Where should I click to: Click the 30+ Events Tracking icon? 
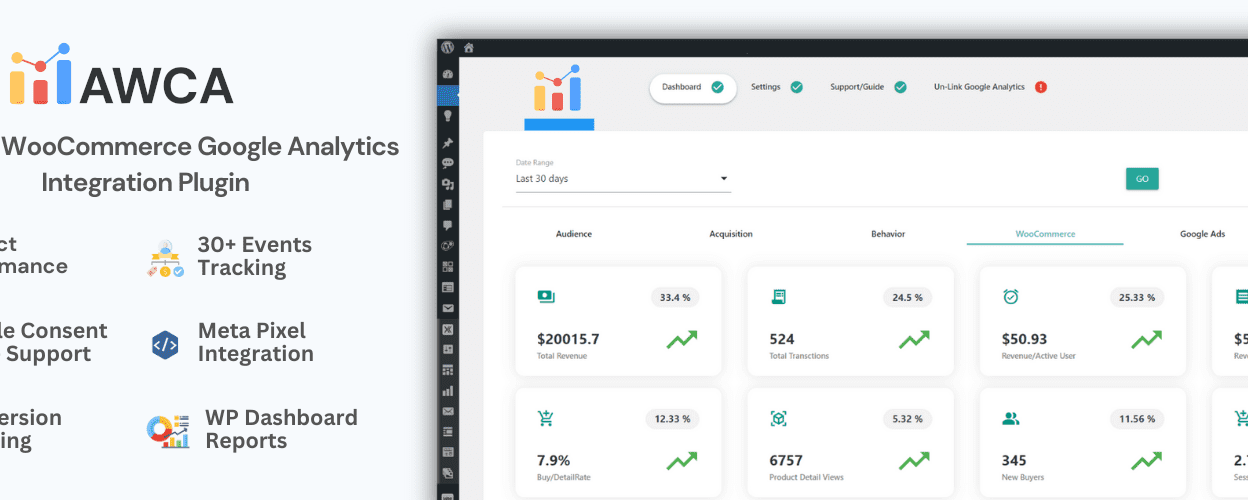click(166, 258)
